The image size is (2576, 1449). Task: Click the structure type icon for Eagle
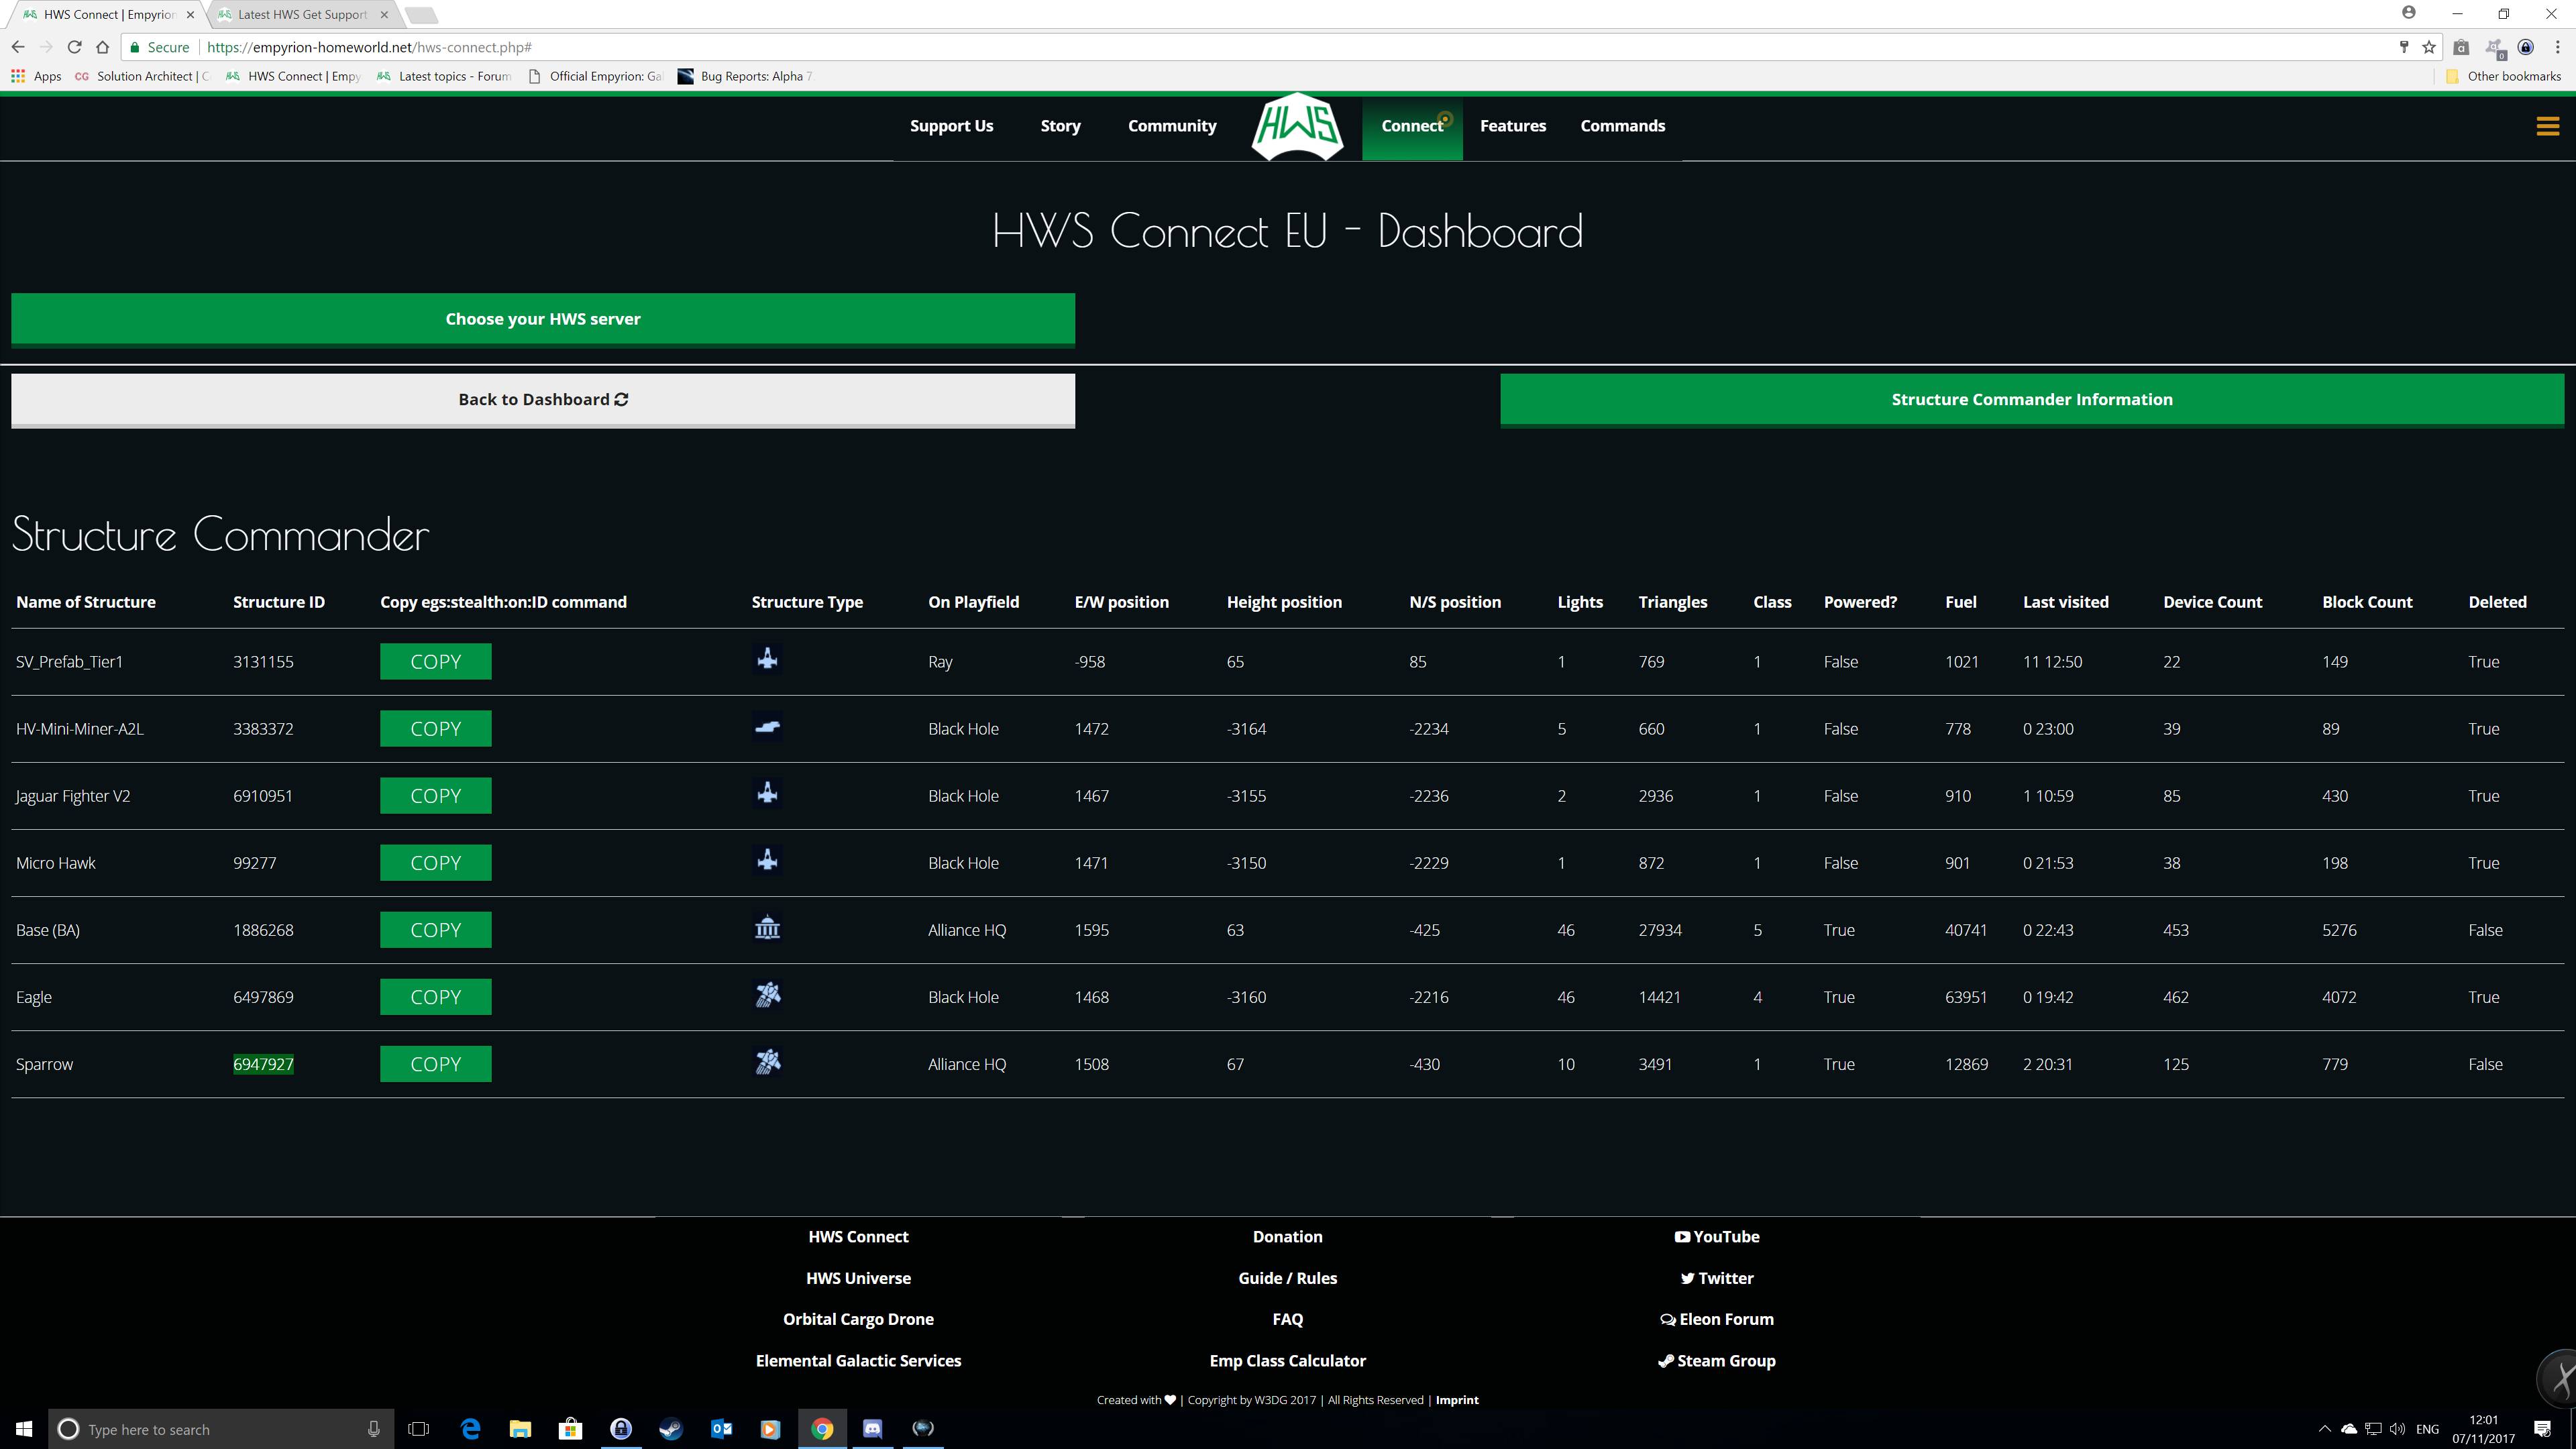pyautogui.click(x=767, y=995)
